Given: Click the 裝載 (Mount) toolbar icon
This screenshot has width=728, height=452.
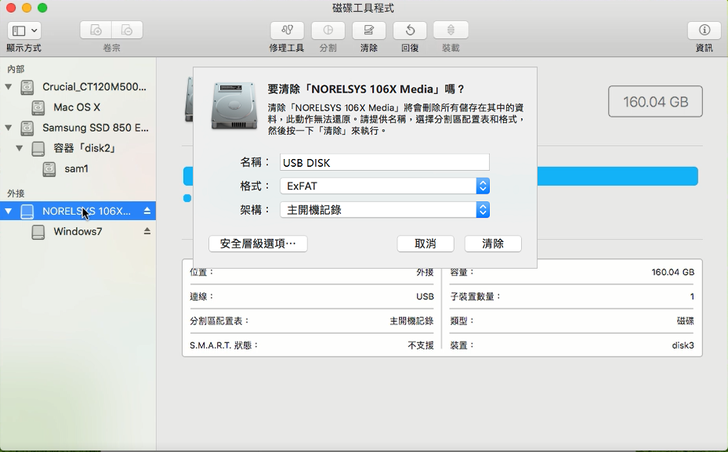Looking at the screenshot, I should coord(450,30).
